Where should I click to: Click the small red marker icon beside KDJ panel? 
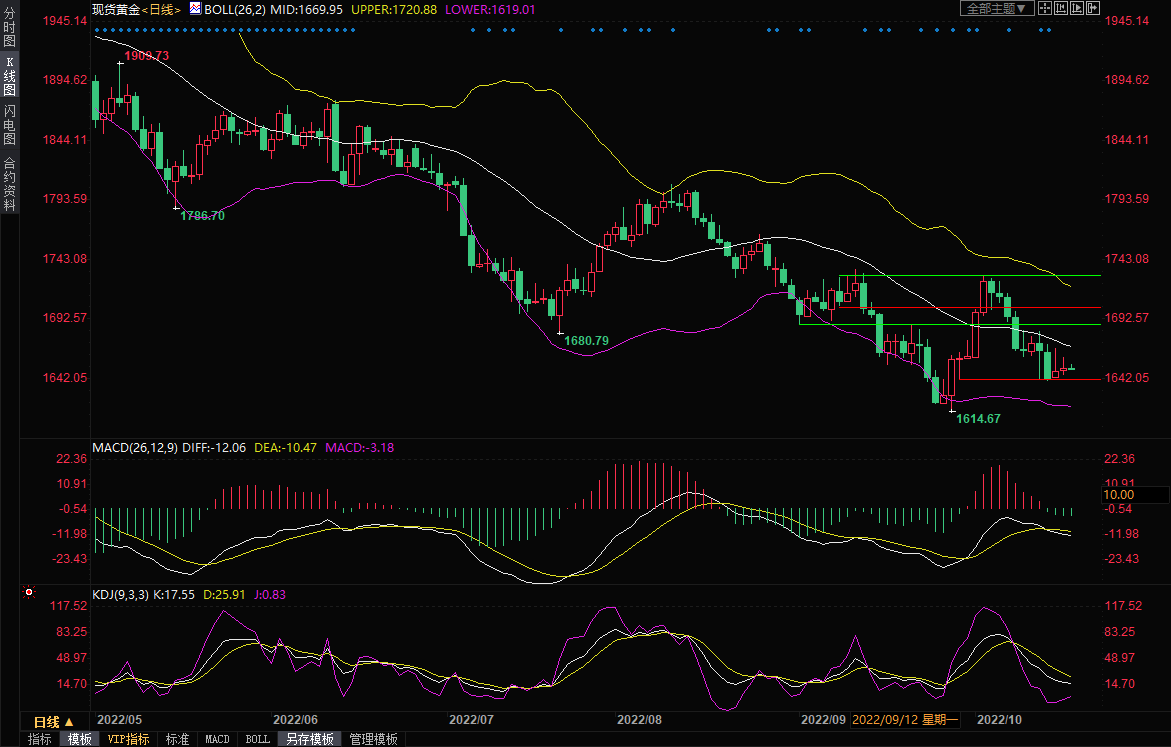tap(30, 594)
